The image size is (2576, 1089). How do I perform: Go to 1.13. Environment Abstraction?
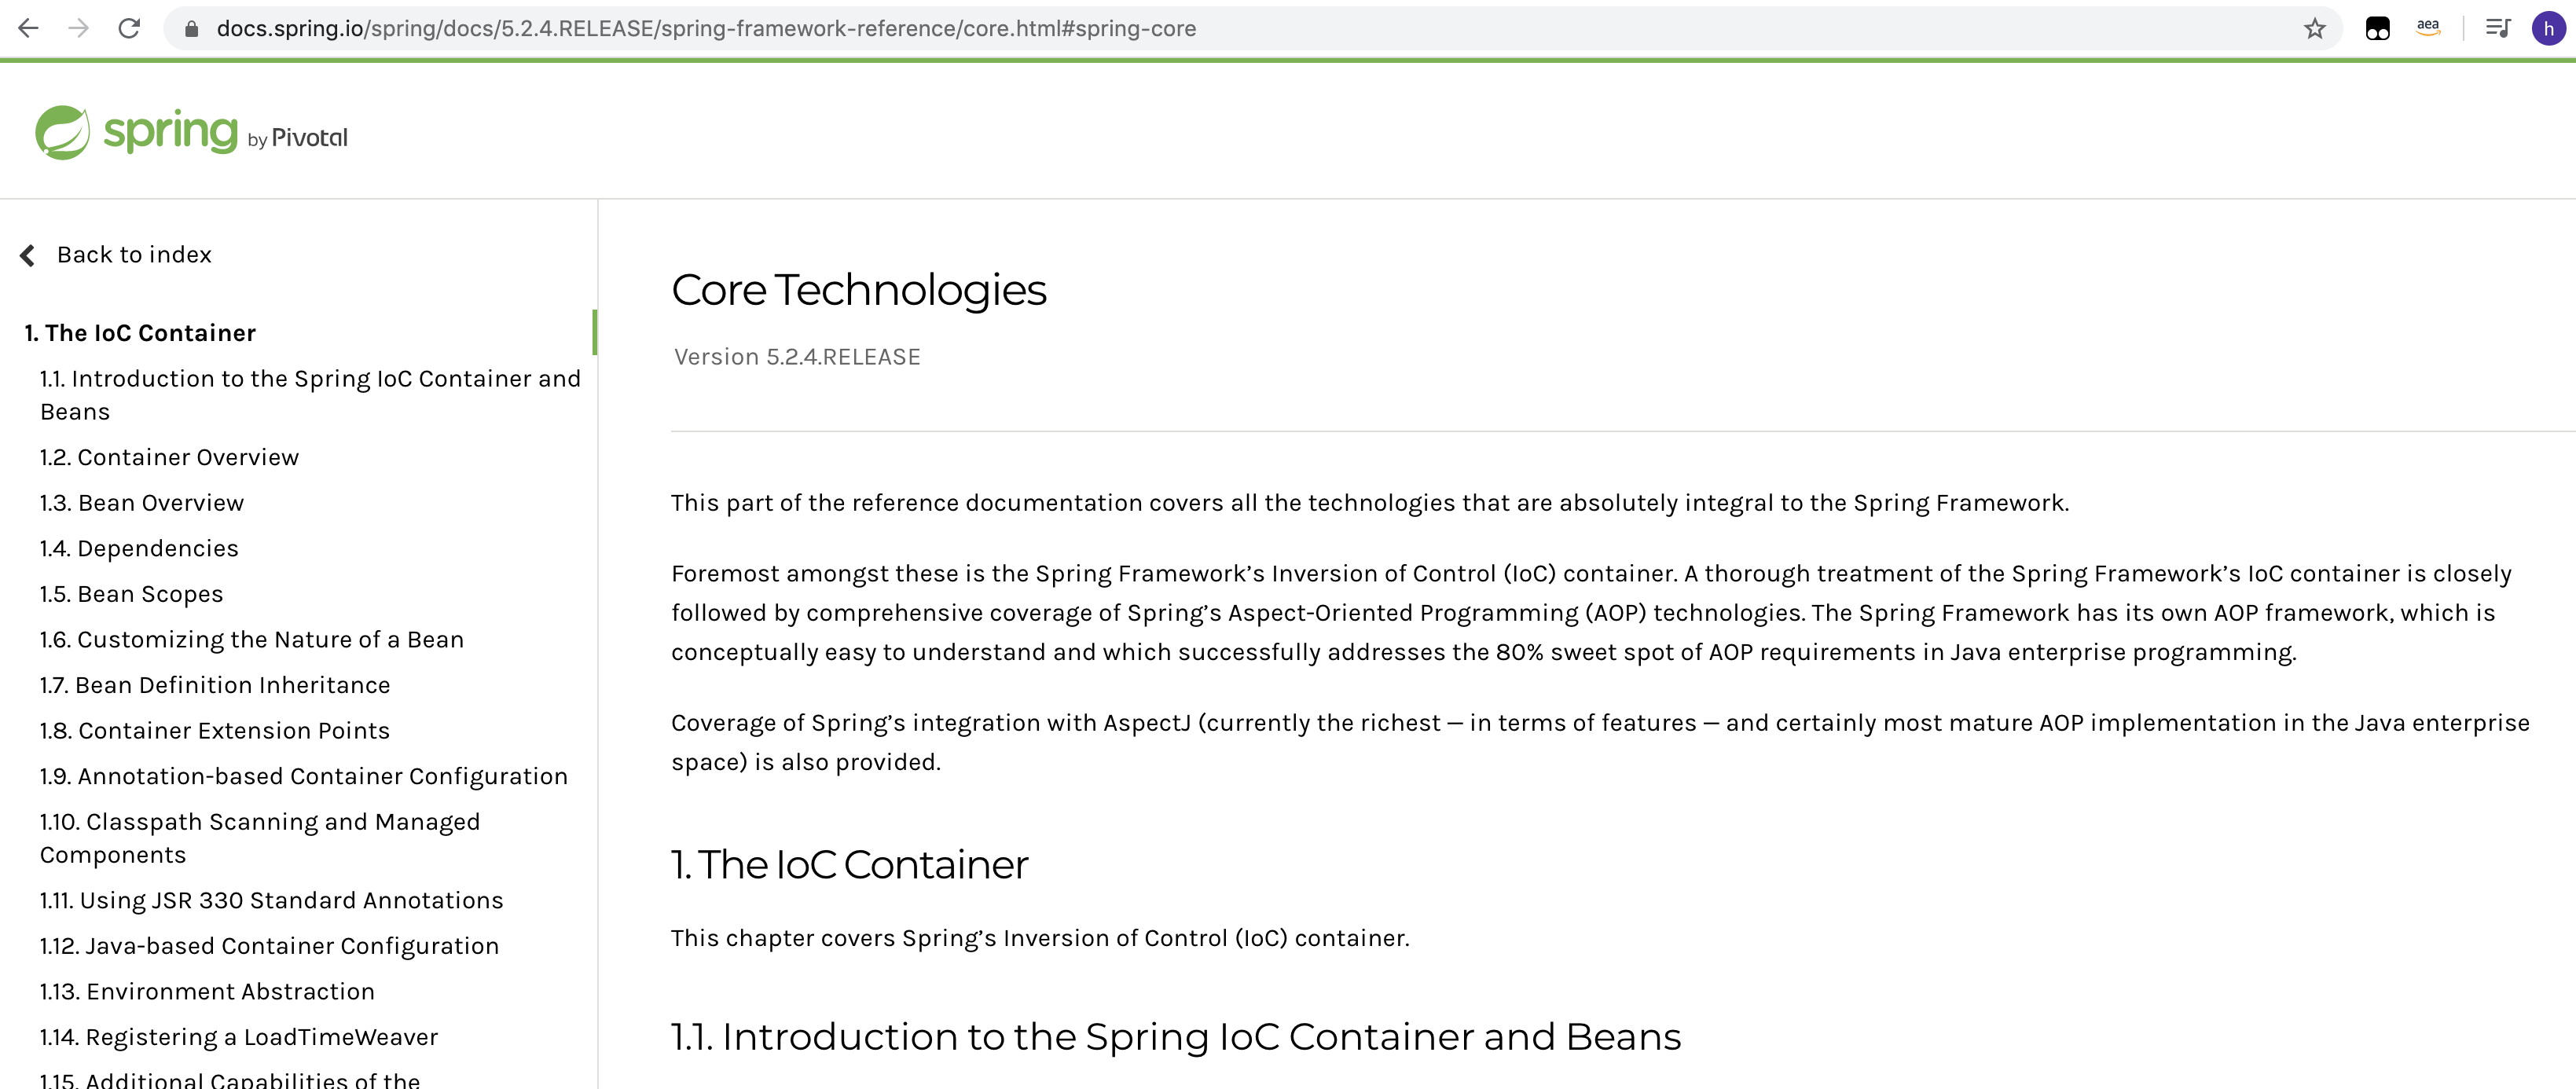207,991
